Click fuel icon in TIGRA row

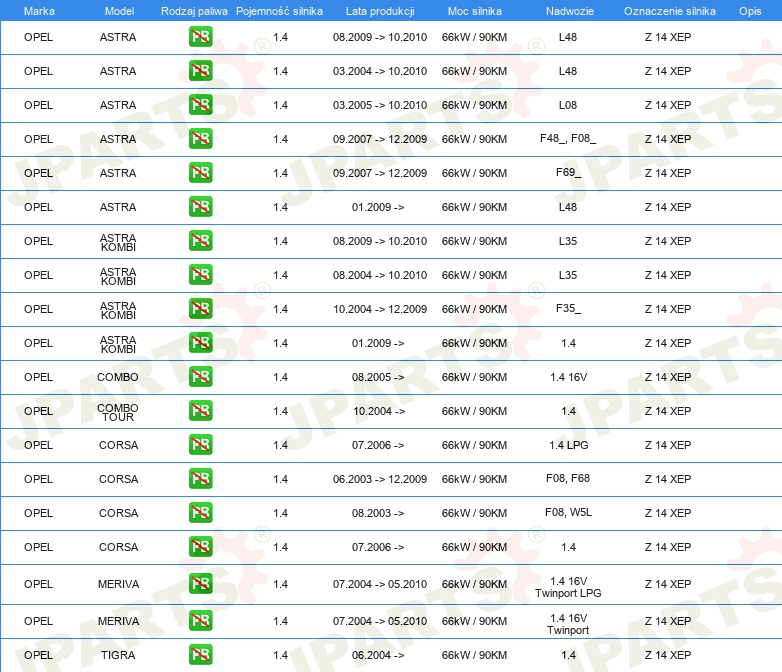200,655
